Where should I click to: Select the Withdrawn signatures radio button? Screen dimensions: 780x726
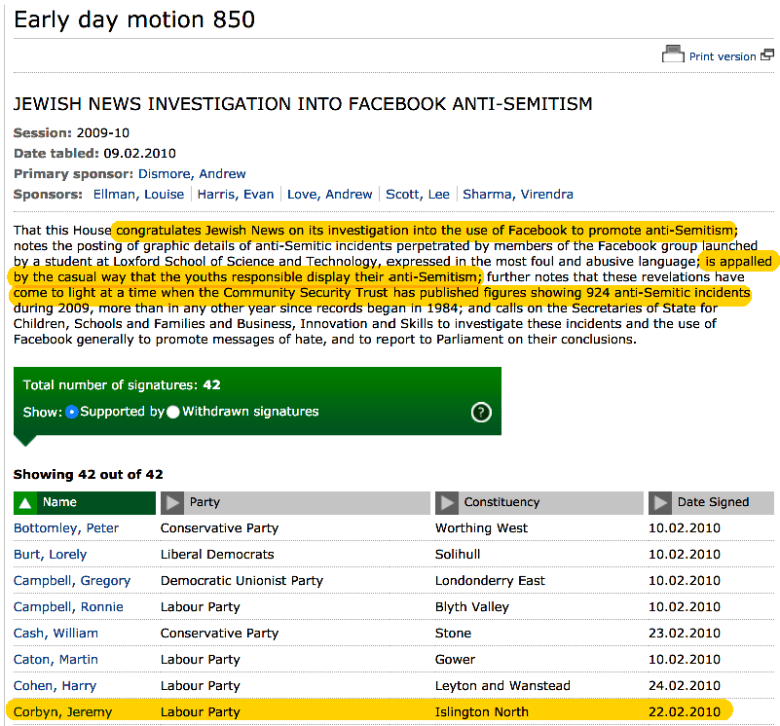[x=173, y=412]
